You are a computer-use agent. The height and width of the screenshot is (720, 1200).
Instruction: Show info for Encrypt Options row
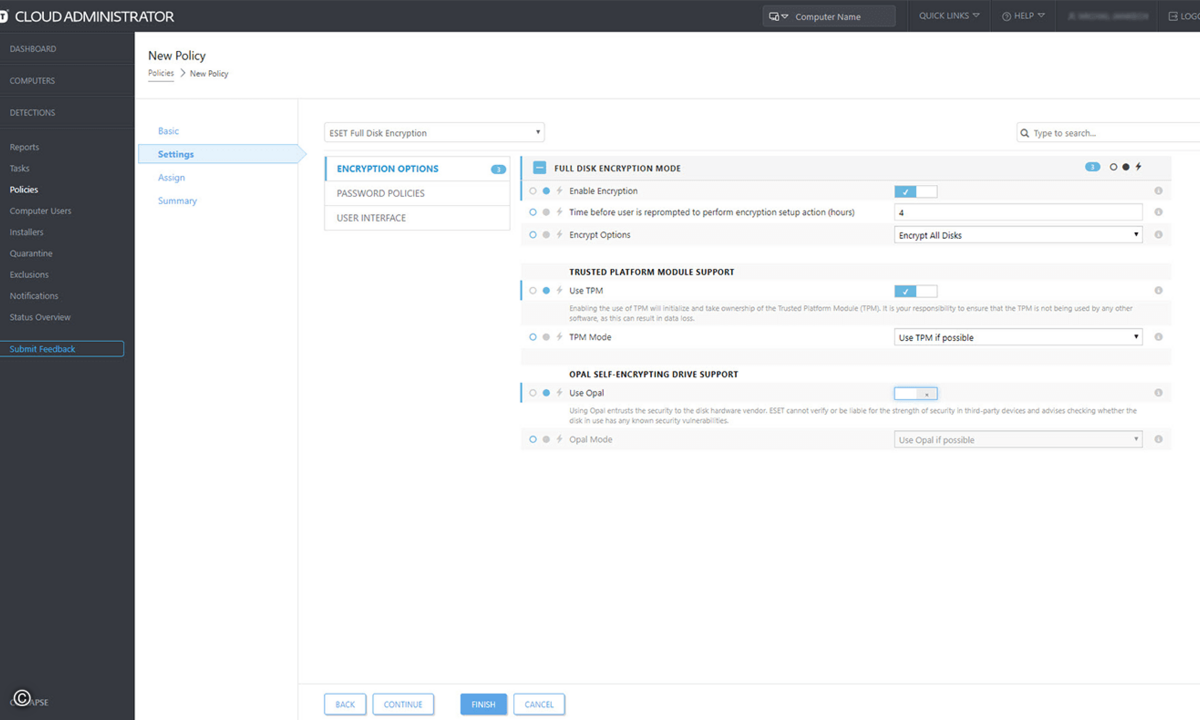pos(1158,235)
